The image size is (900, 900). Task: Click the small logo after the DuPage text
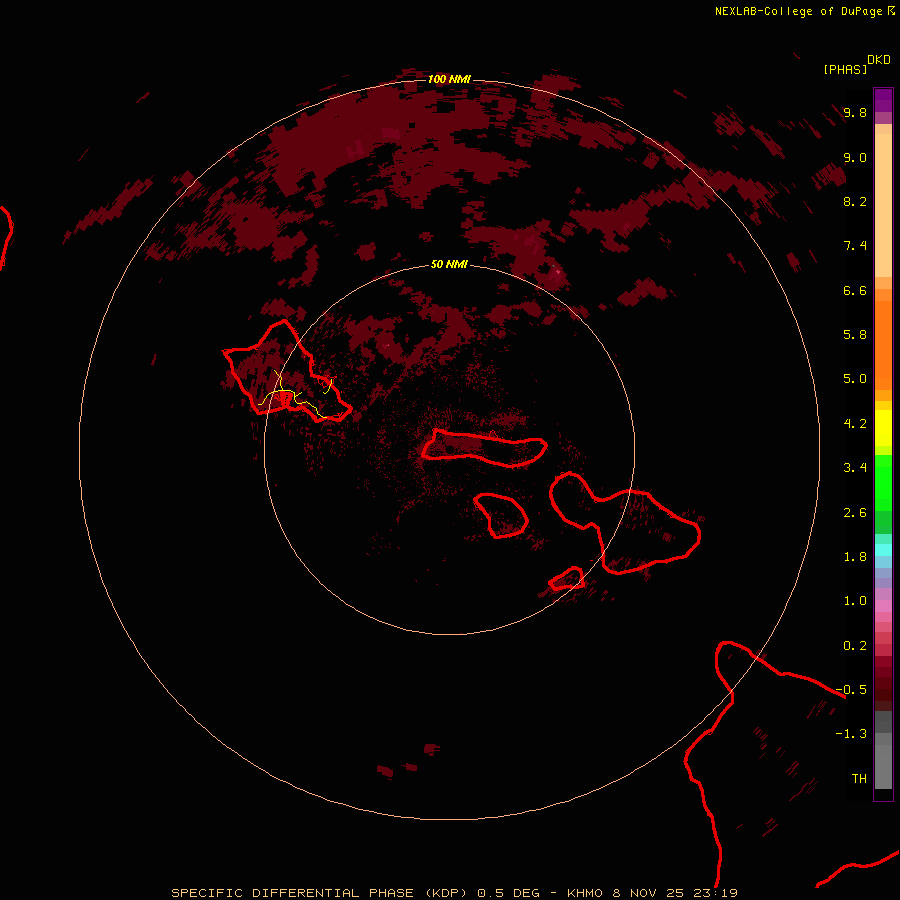click(x=891, y=11)
